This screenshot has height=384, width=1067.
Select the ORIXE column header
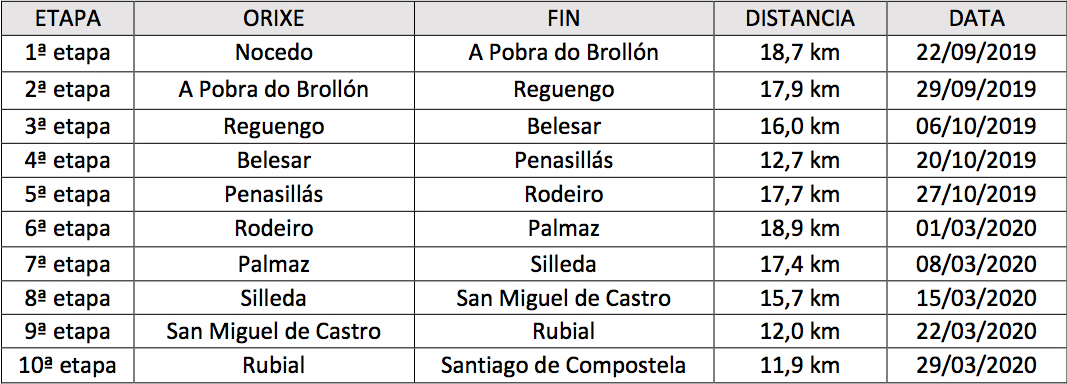[274, 18]
